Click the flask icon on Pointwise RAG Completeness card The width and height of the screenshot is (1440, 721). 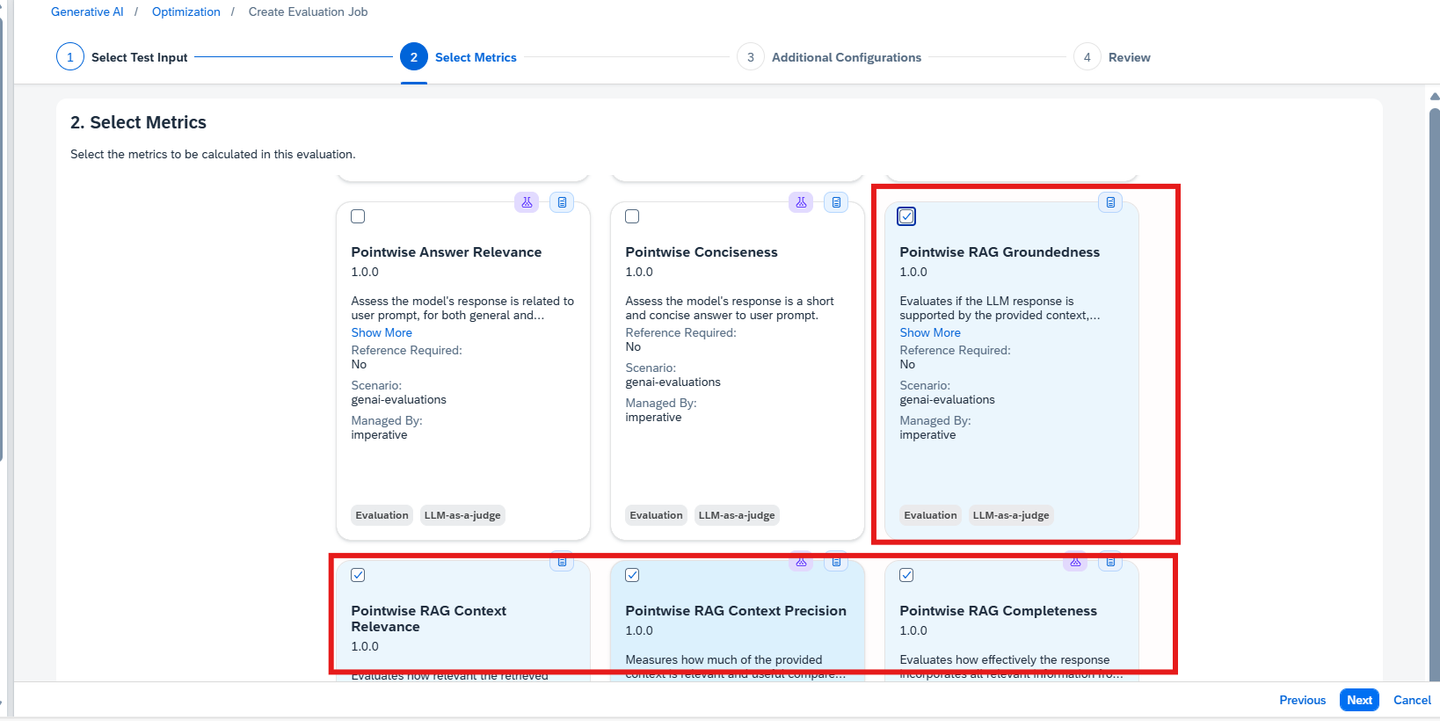click(x=1075, y=561)
